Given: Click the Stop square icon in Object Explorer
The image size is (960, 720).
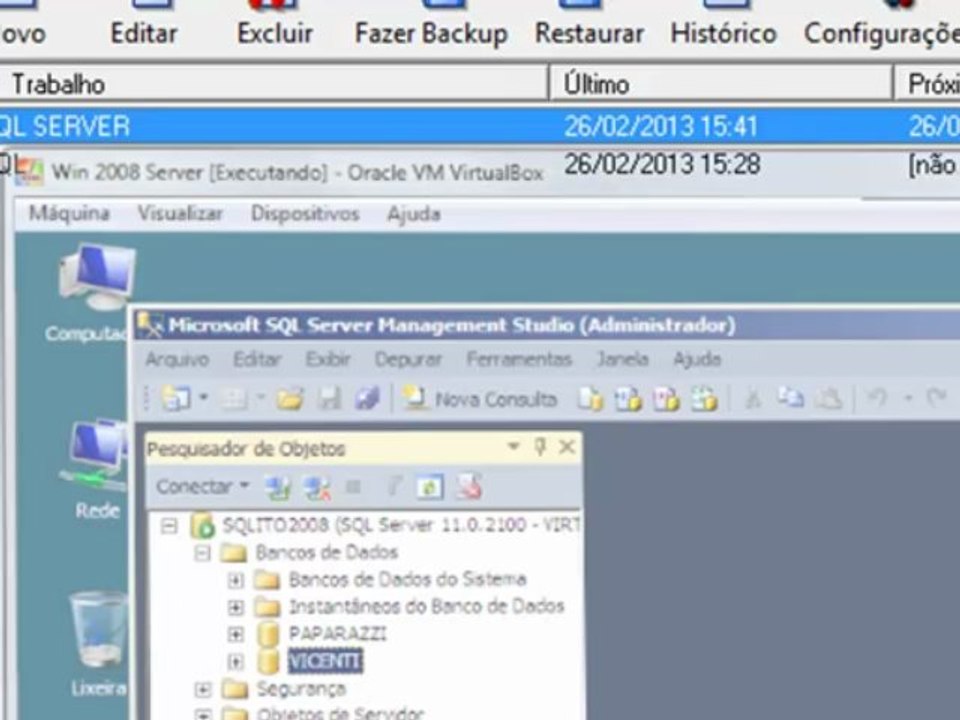Looking at the screenshot, I should (353, 487).
